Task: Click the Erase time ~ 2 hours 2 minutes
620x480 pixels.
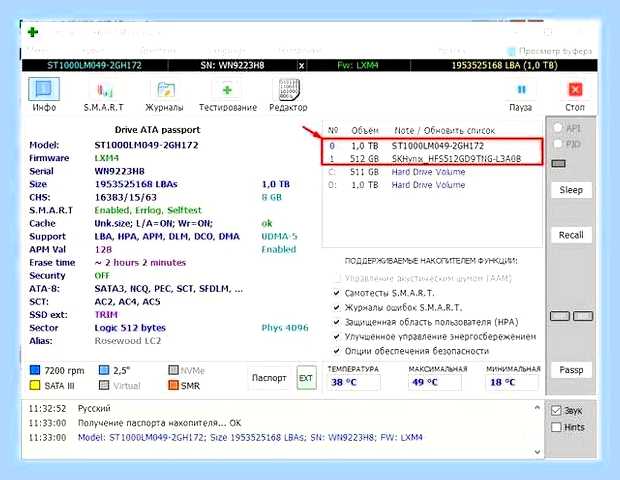Action: 140,263
